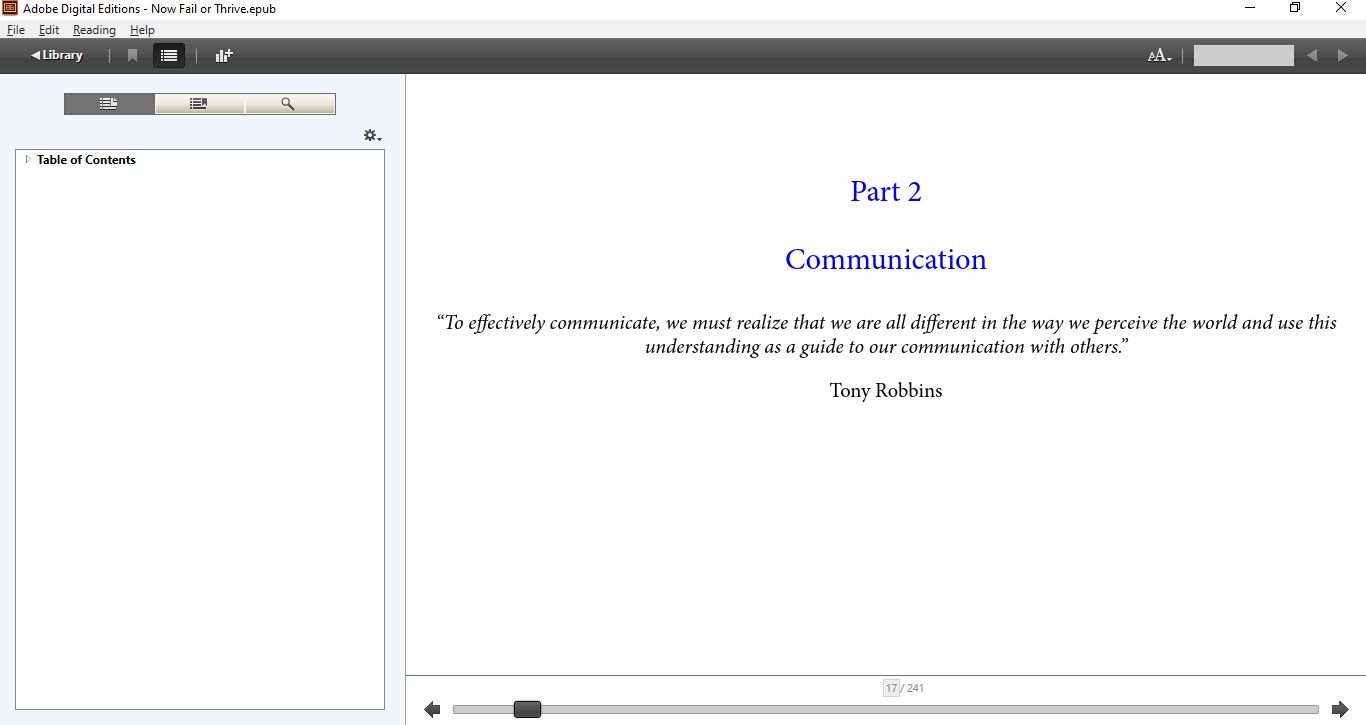This screenshot has height=725, width=1366.
Task: Go to next page arrow
Action: [x=1340, y=709]
